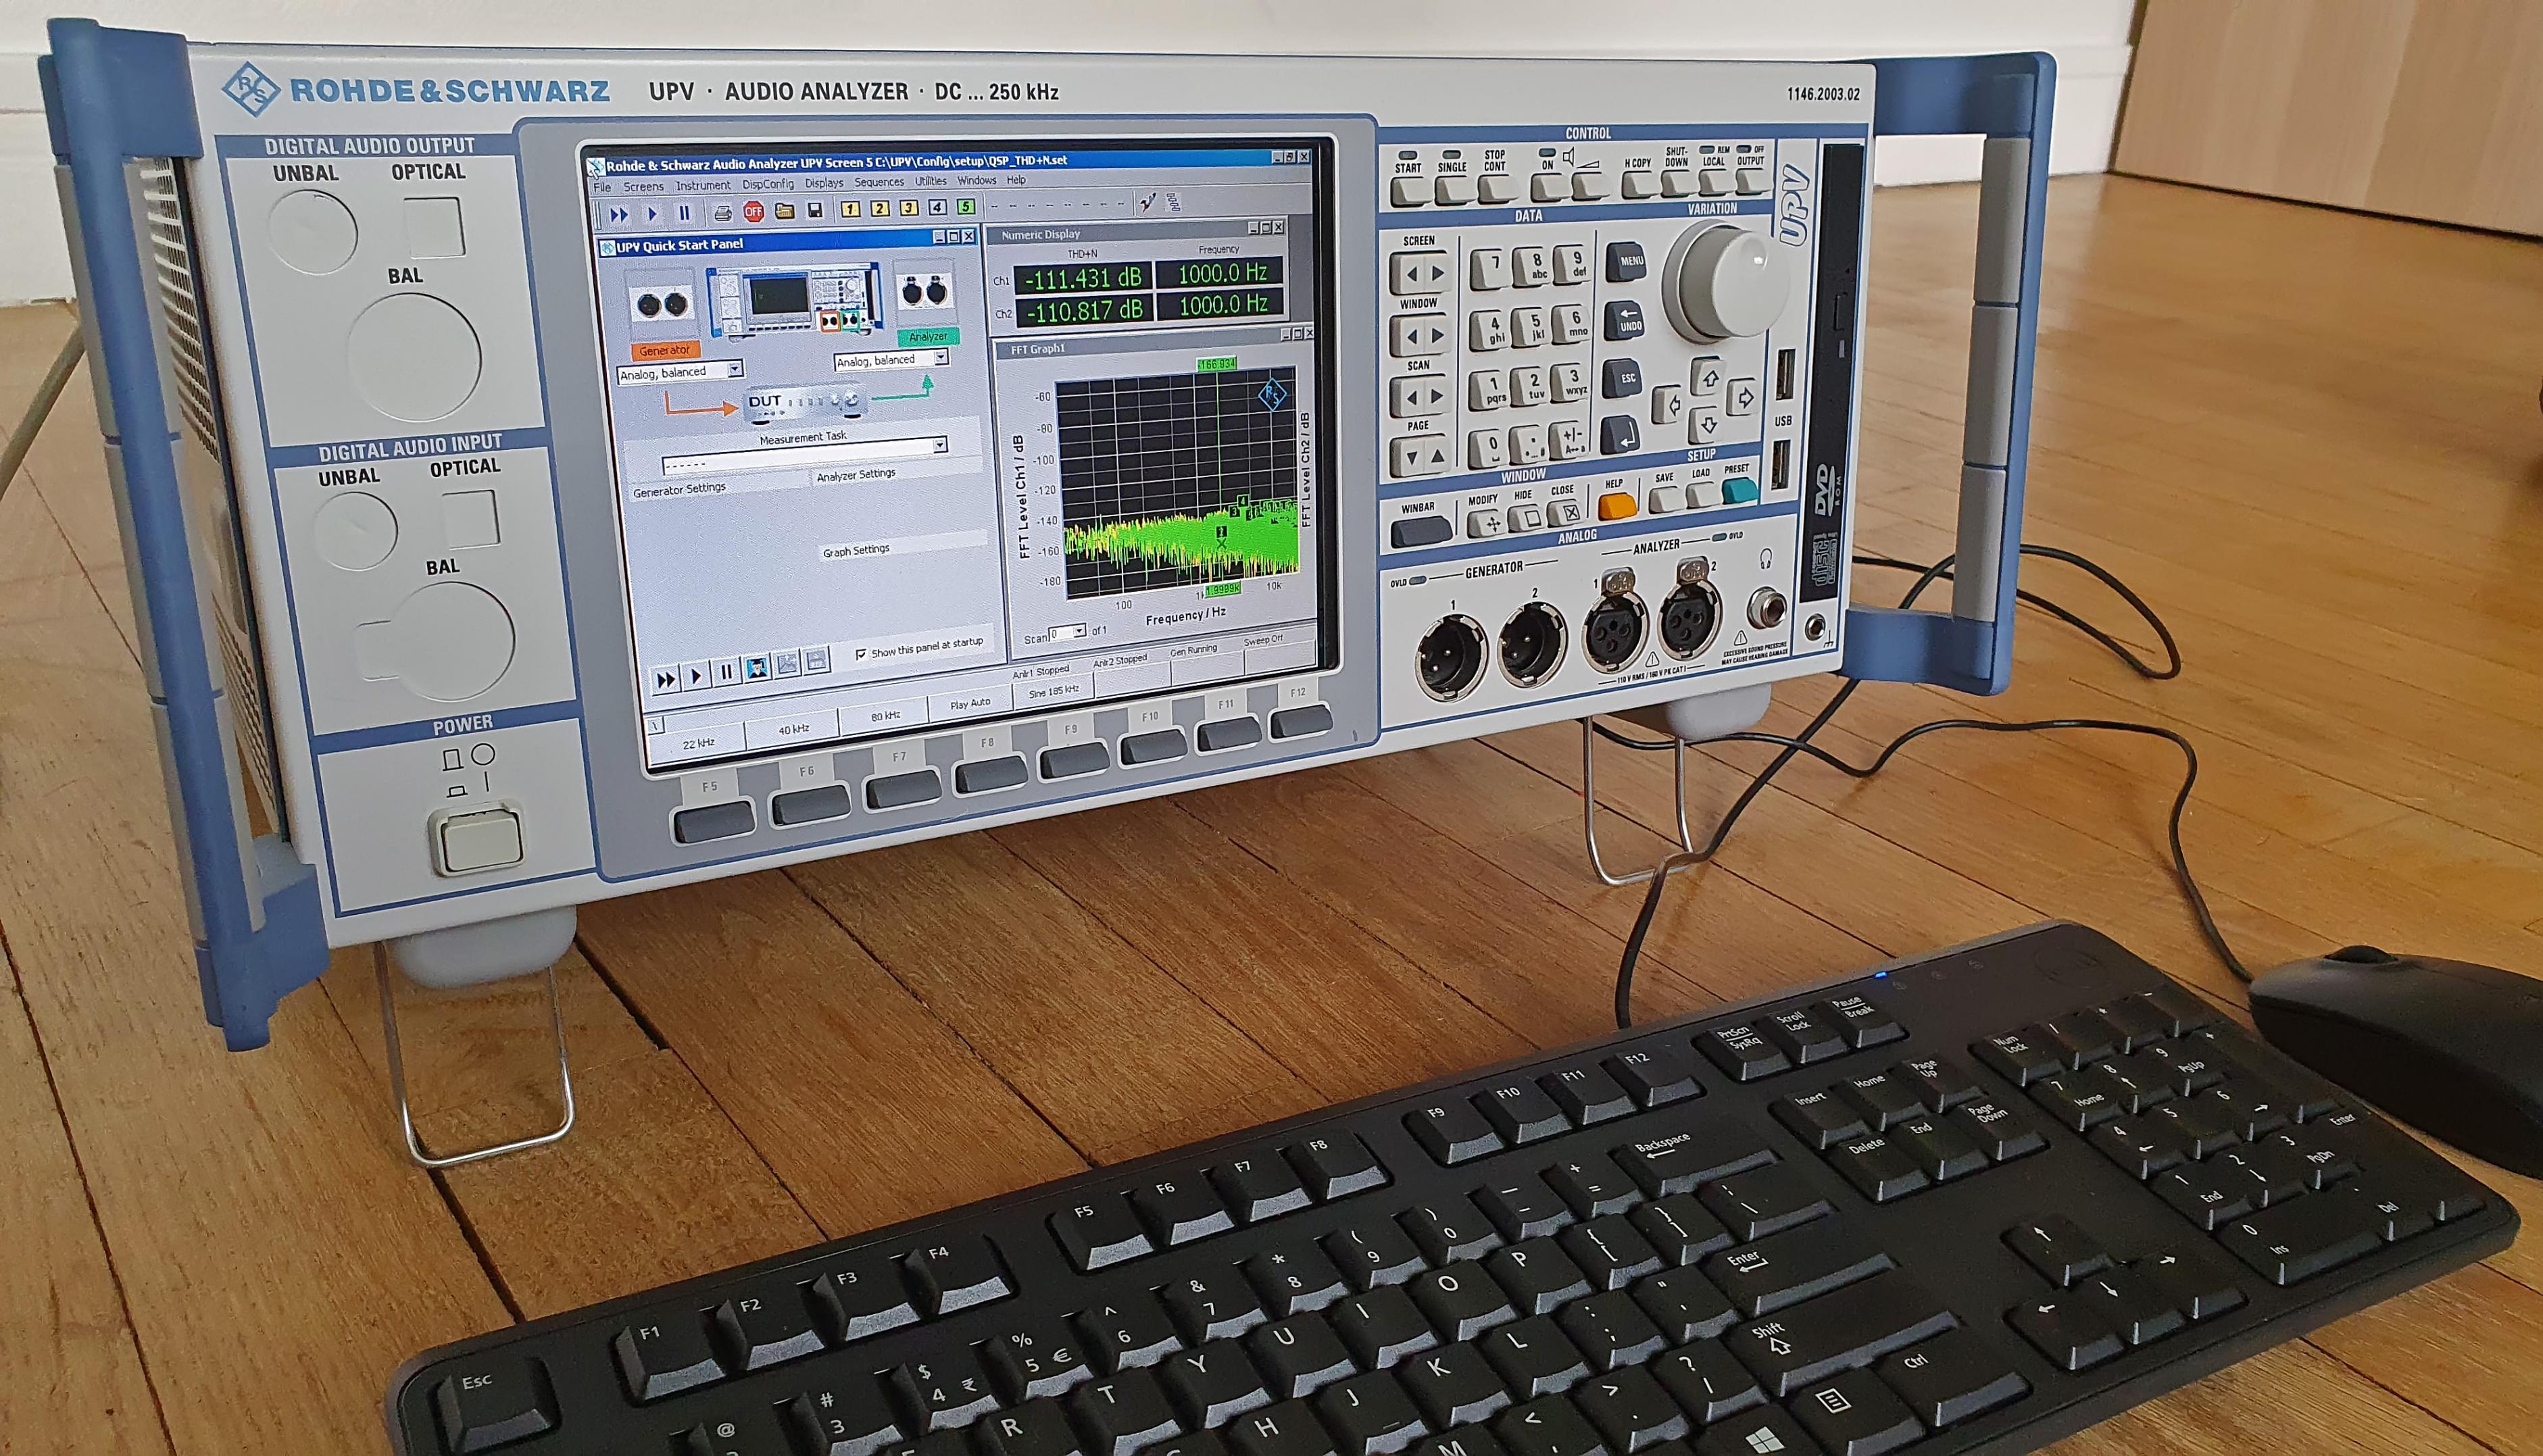
Task: Start continuous measurement from main toolbar
Action: 619,214
